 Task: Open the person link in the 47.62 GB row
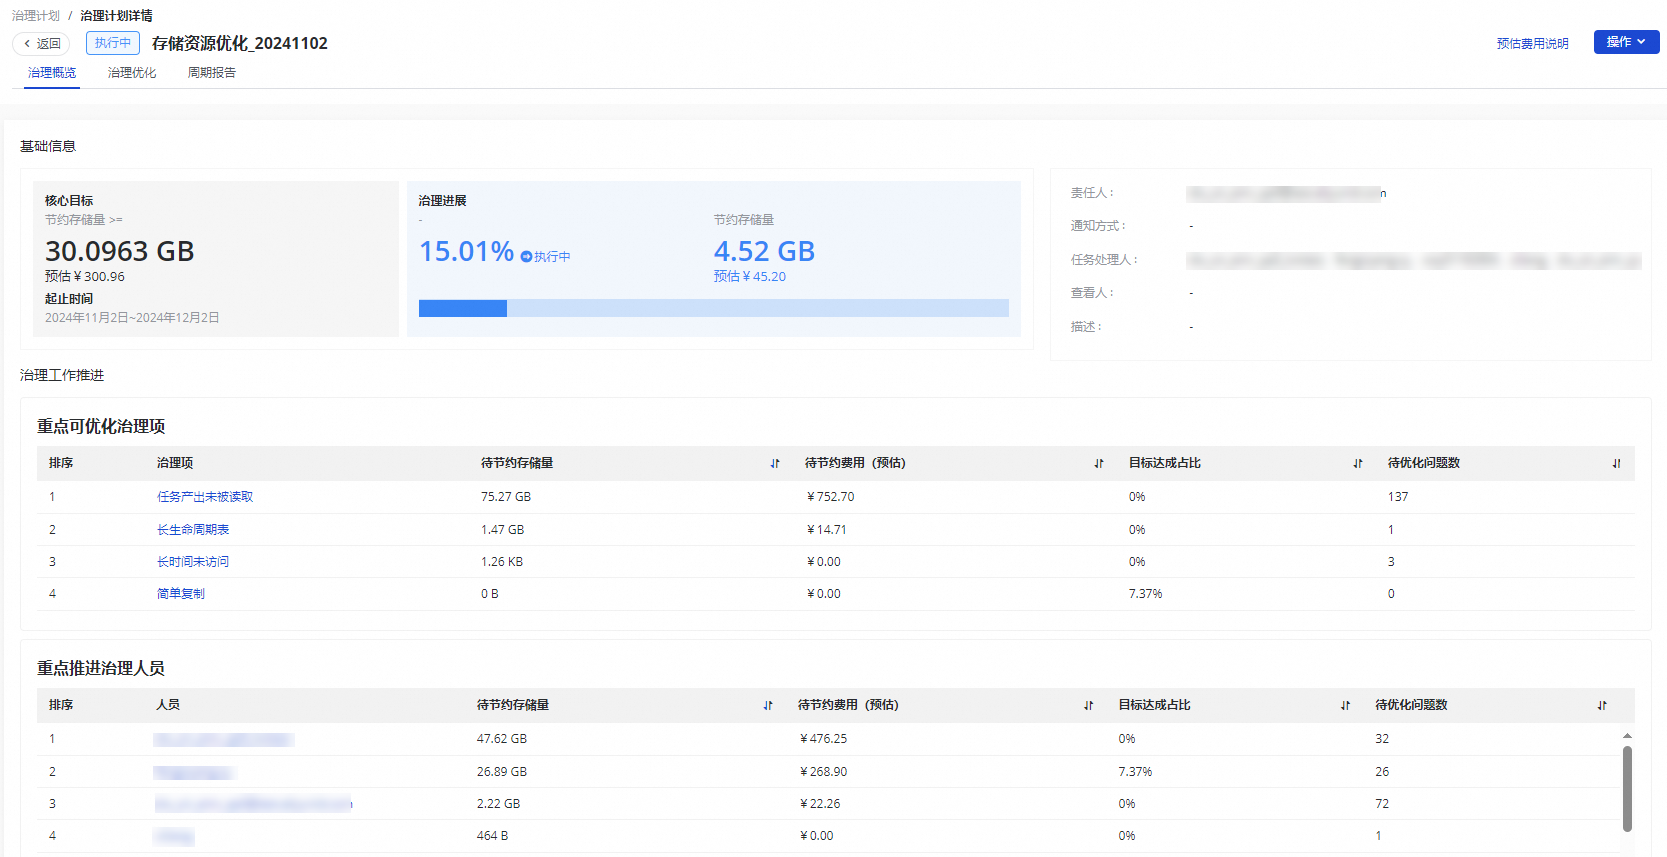click(x=223, y=740)
